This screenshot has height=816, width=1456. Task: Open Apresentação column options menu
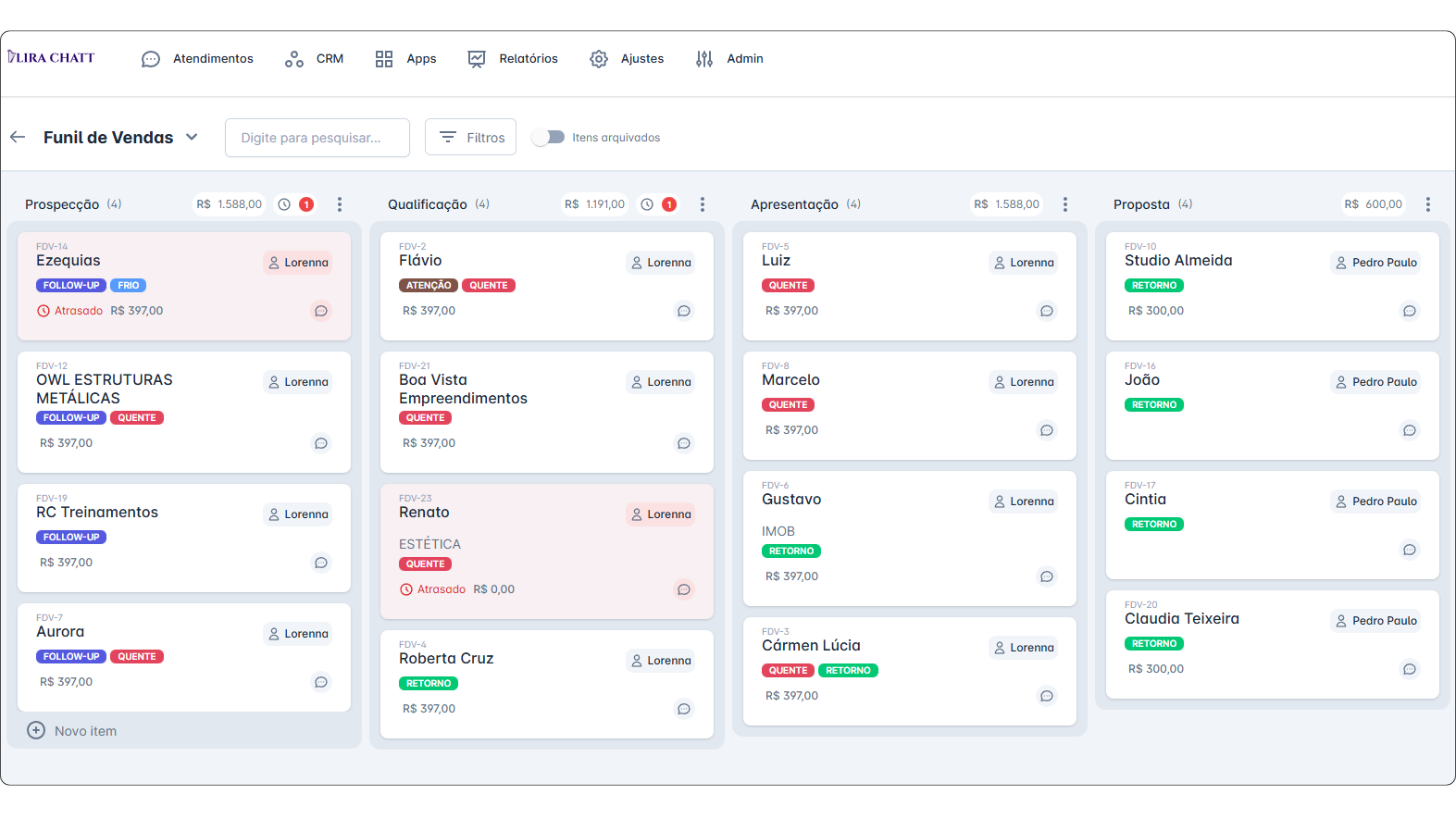(1065, 204)
